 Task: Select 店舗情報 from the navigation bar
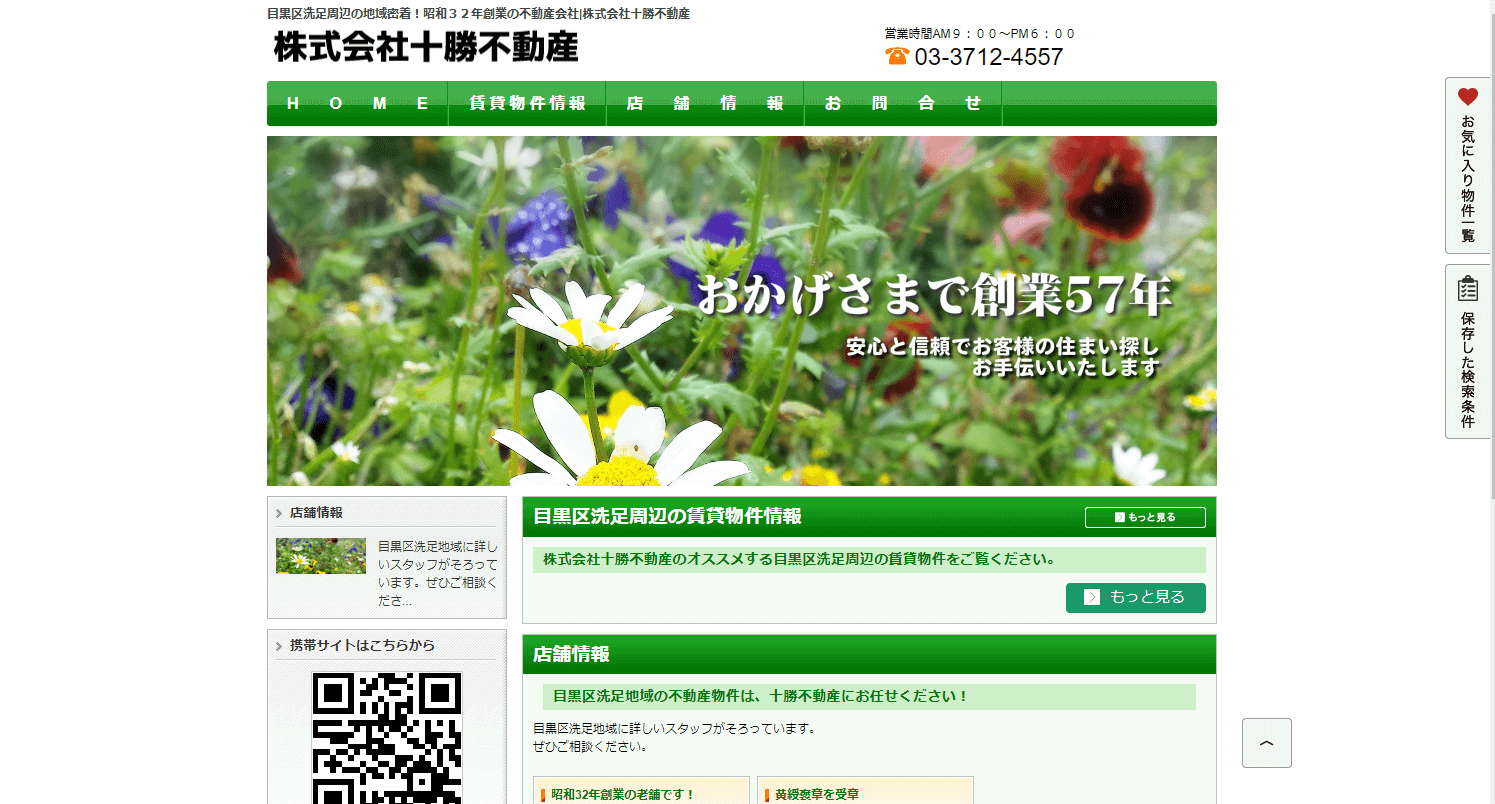click(704, 103)
